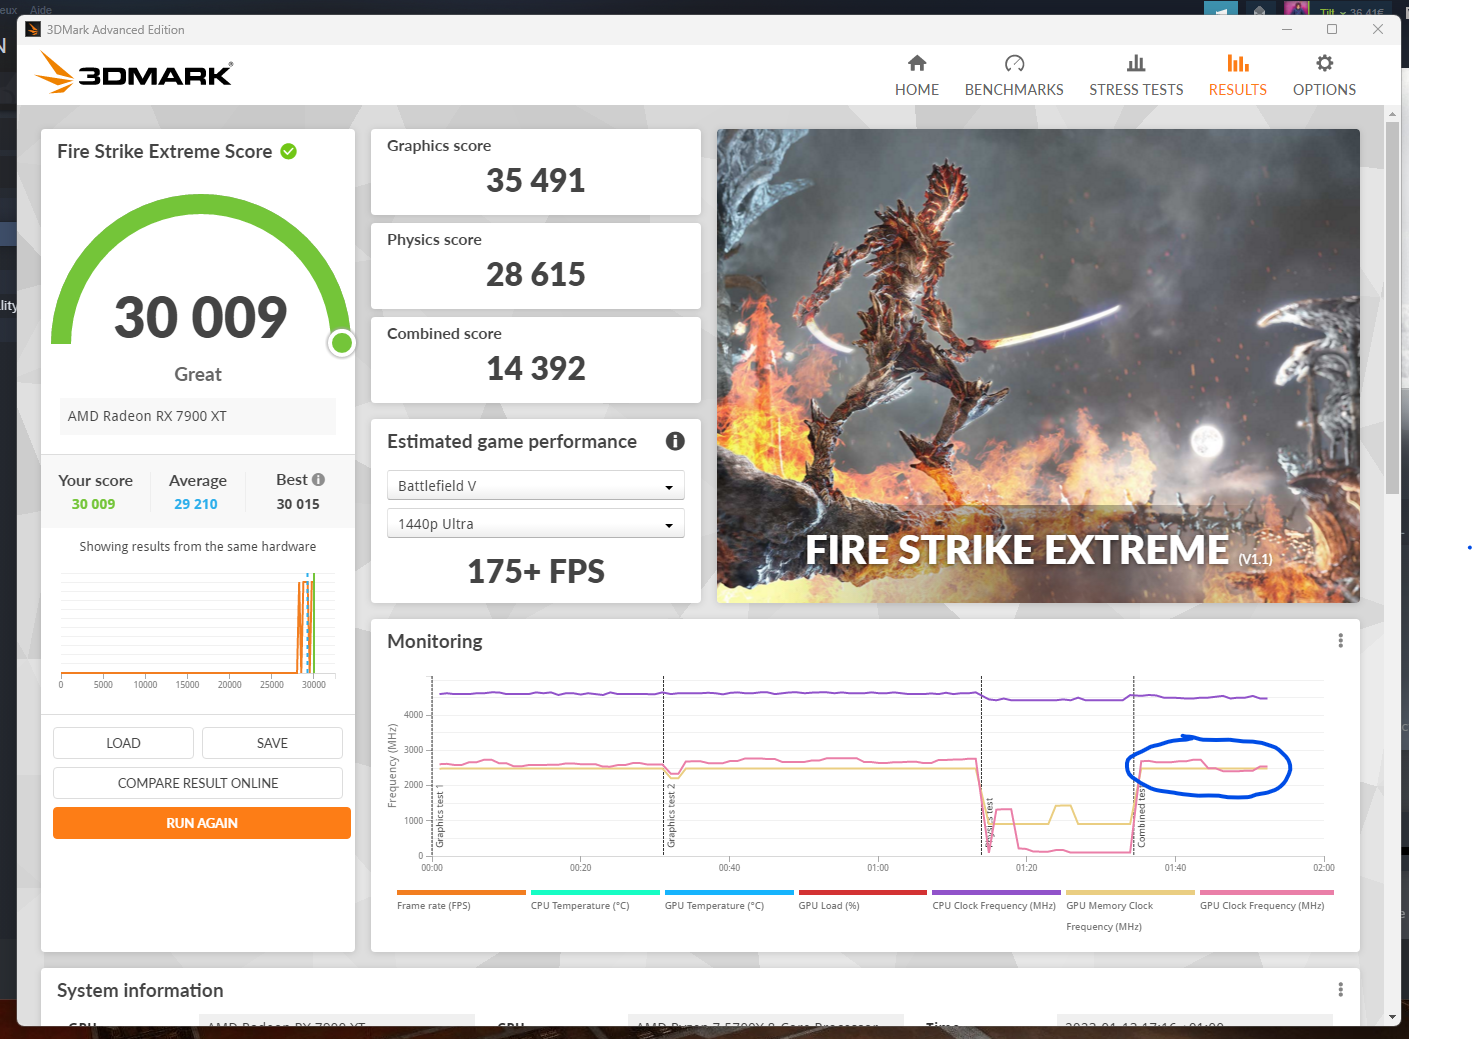The height and width of the screenshot is (1039, 1473).
Task: Click the Graphics test 1 marker on graph
Action: click(439, 817)
